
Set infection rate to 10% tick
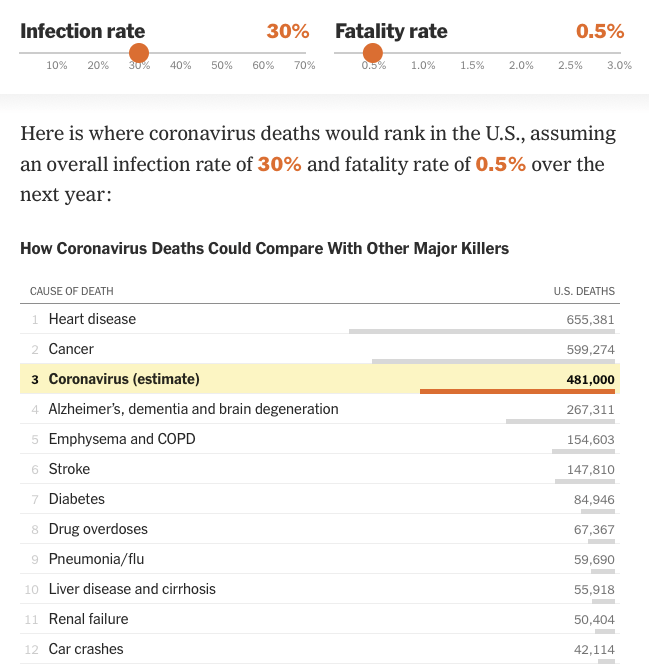57,53
